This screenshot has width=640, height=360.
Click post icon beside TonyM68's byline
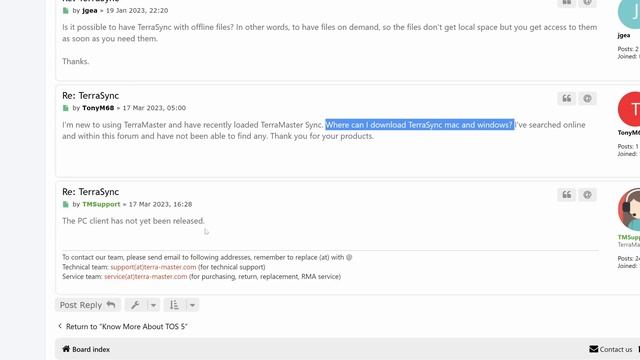[66, 108]
